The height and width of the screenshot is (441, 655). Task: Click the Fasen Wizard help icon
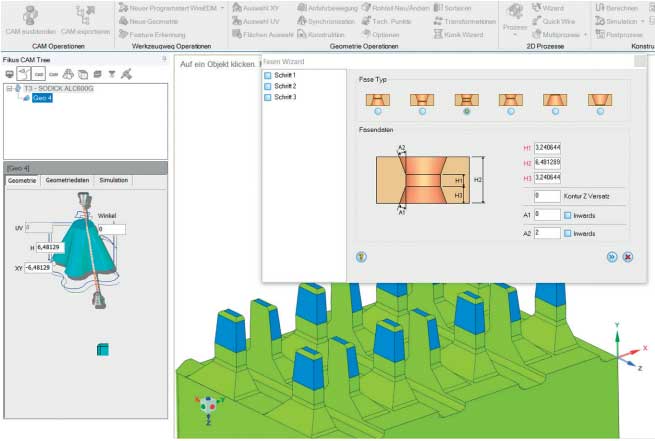[360, 256]
